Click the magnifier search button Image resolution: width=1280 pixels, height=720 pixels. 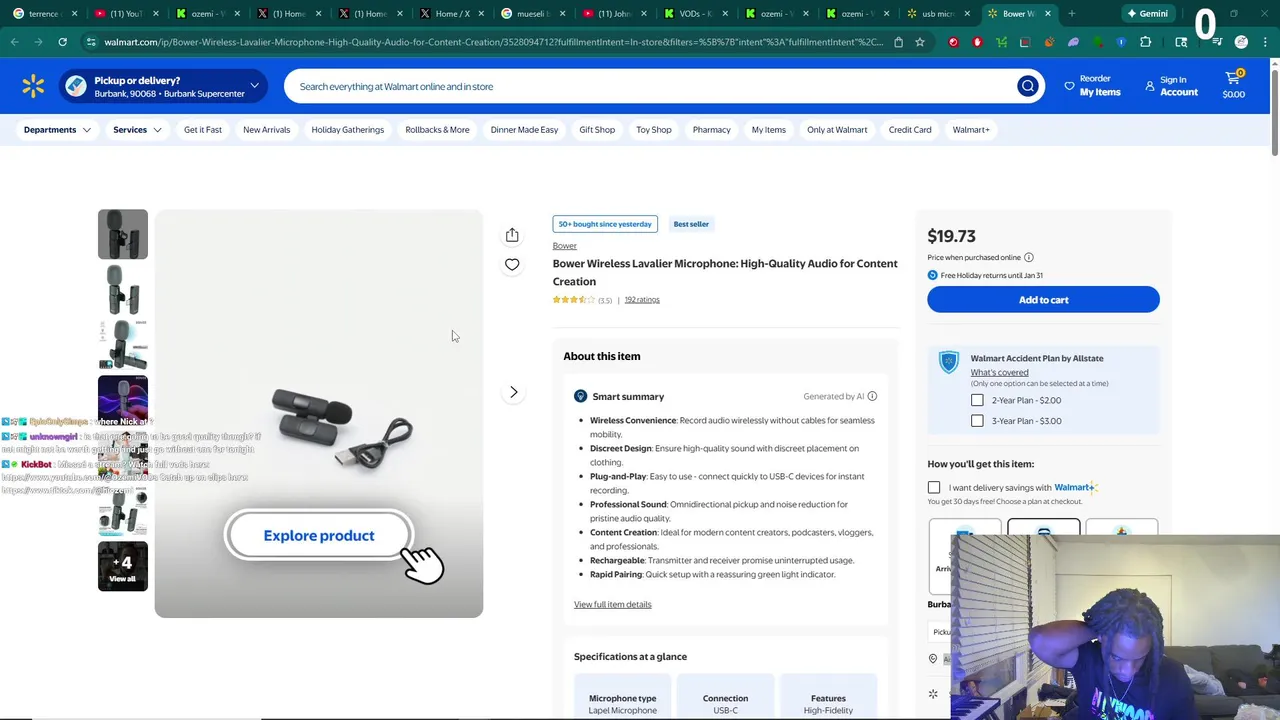pyautogui.click(x=1027, y=86)
